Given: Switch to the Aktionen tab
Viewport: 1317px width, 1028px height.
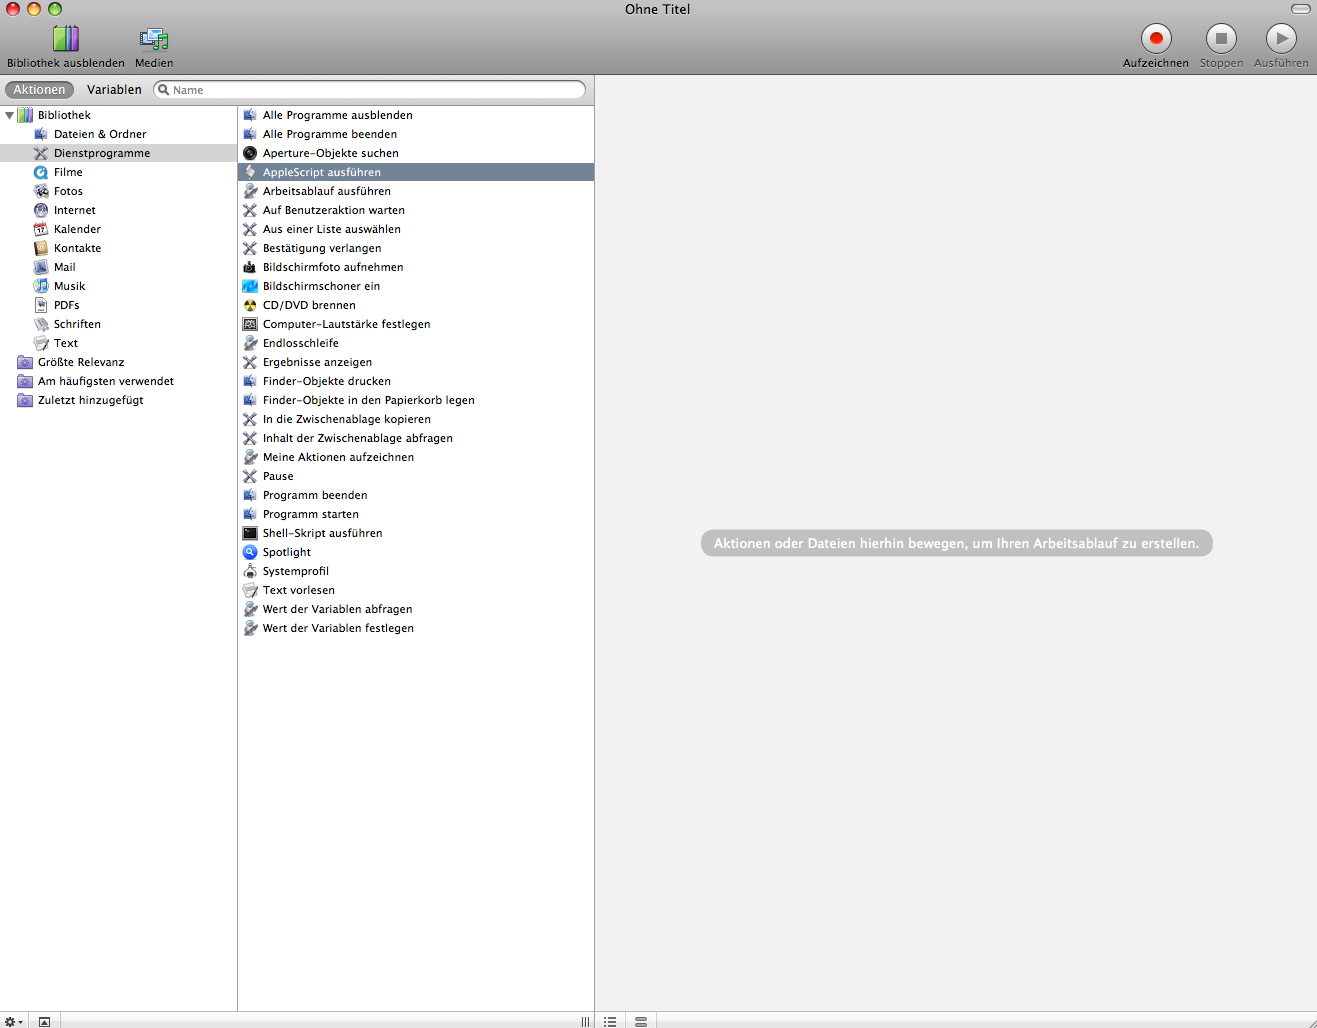Looking at the screenshot, I should click(x=39, y=90).
